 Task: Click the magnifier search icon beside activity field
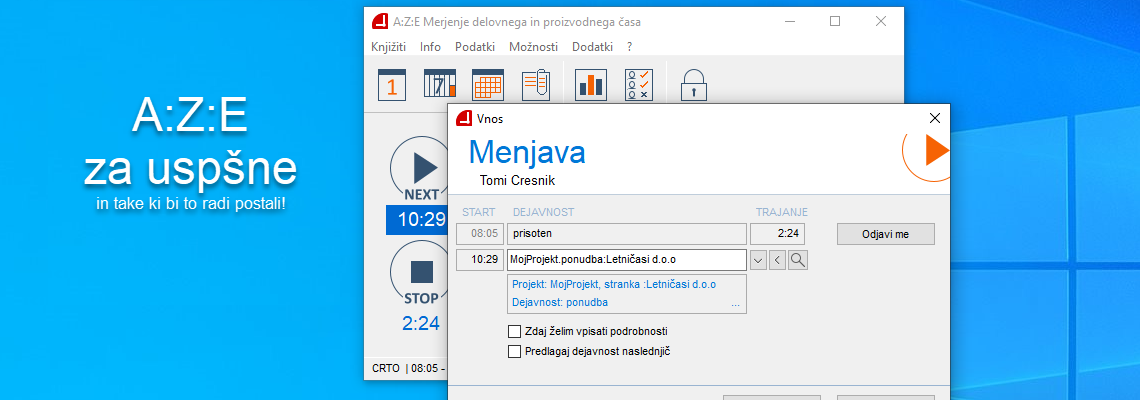tap(798, 260)
